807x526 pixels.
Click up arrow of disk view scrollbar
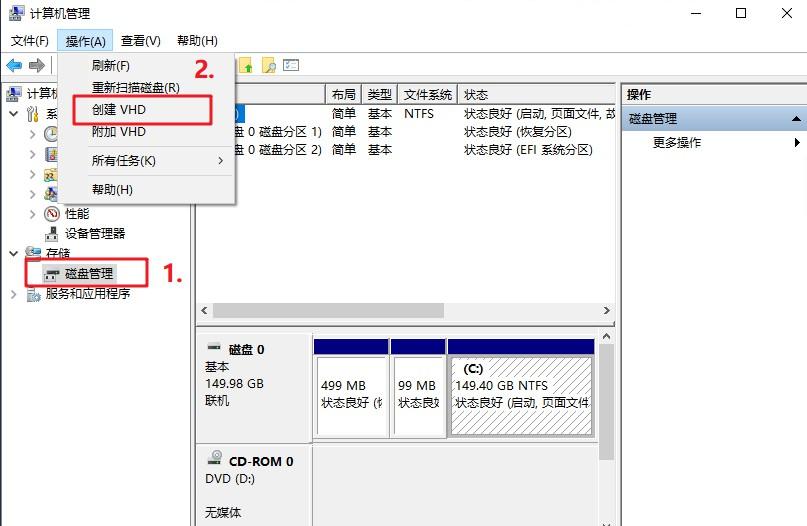[606, 337]
